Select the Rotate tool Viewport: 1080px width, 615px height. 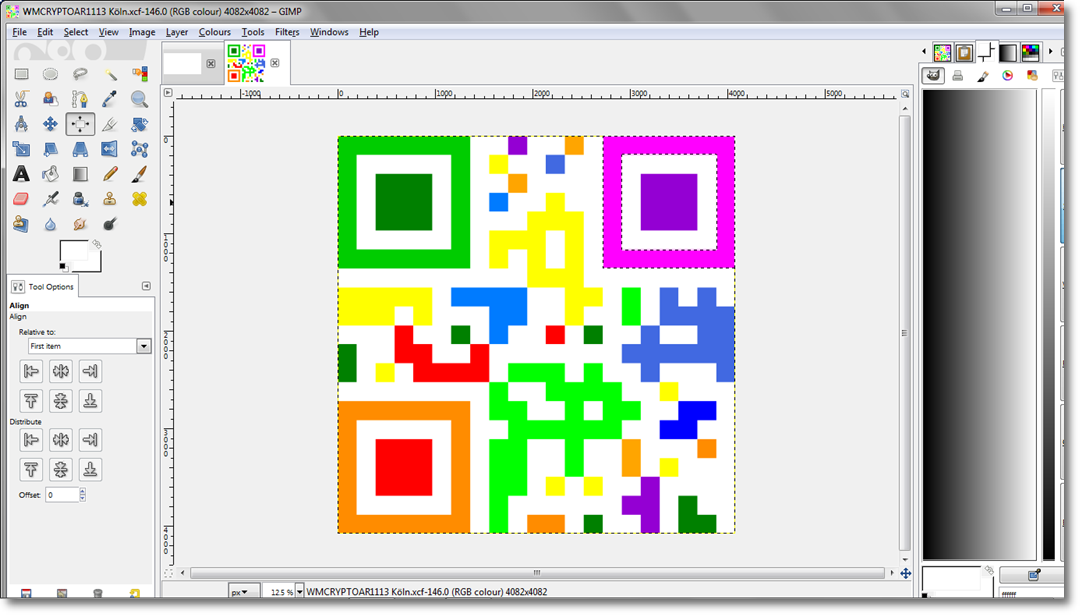139,124
